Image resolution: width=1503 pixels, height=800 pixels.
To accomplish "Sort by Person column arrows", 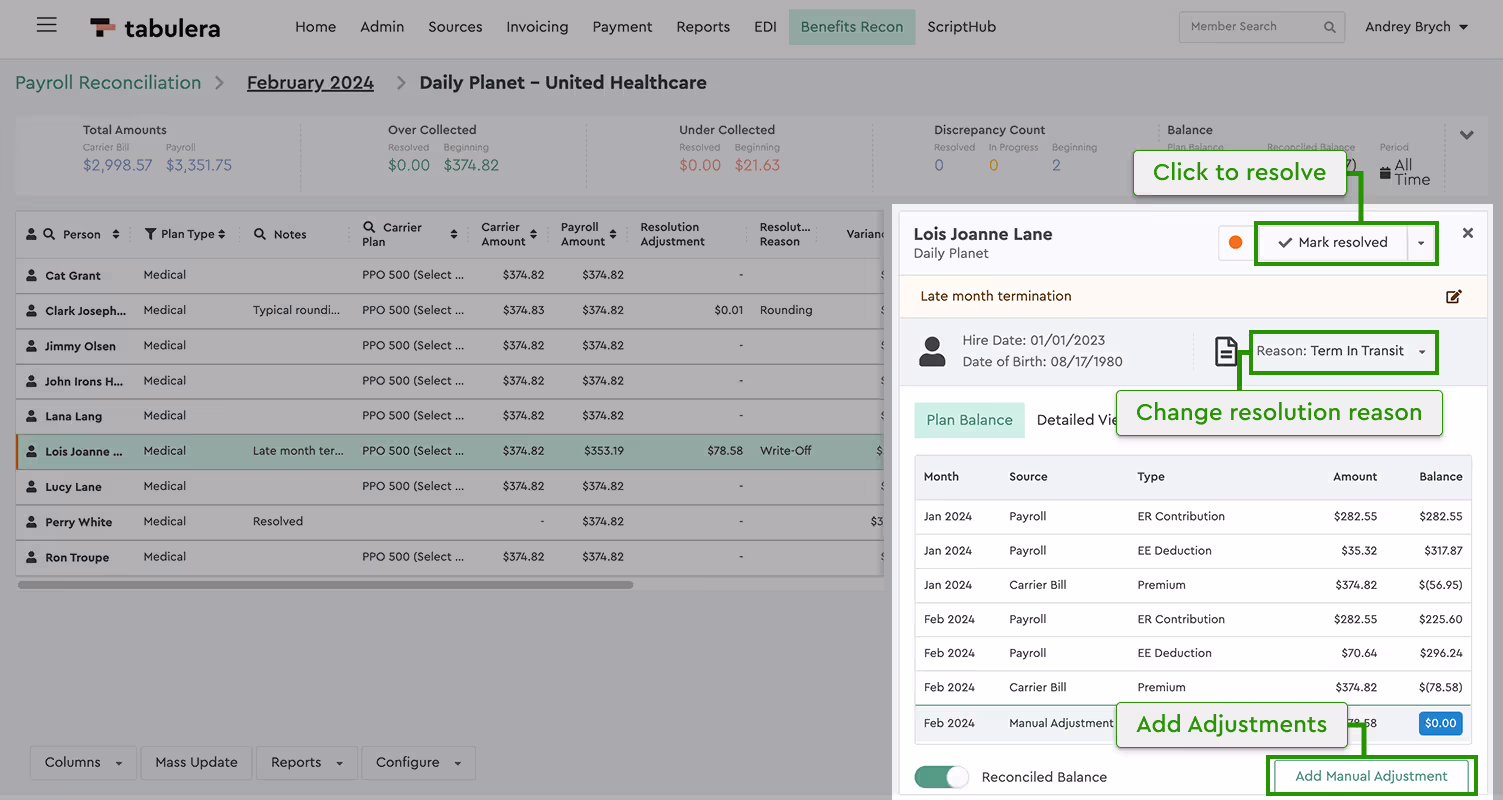I will (116, 234).
